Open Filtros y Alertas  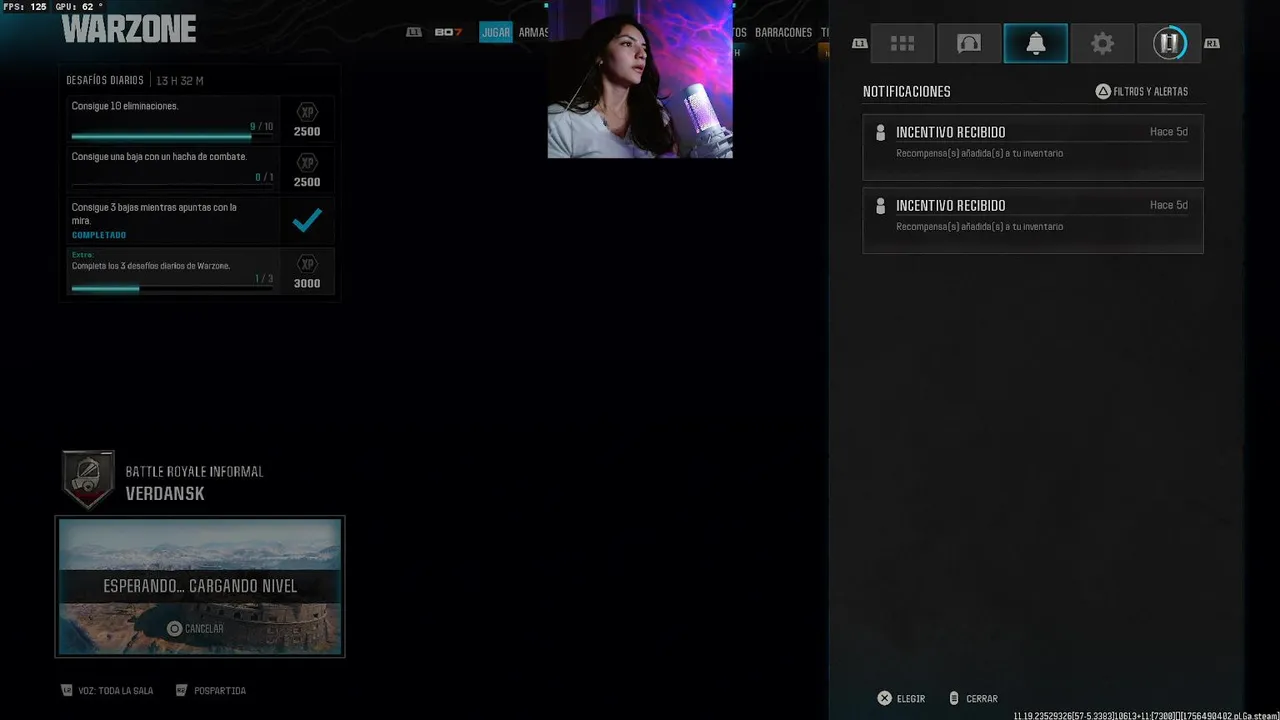click(x=1141, y=91)
